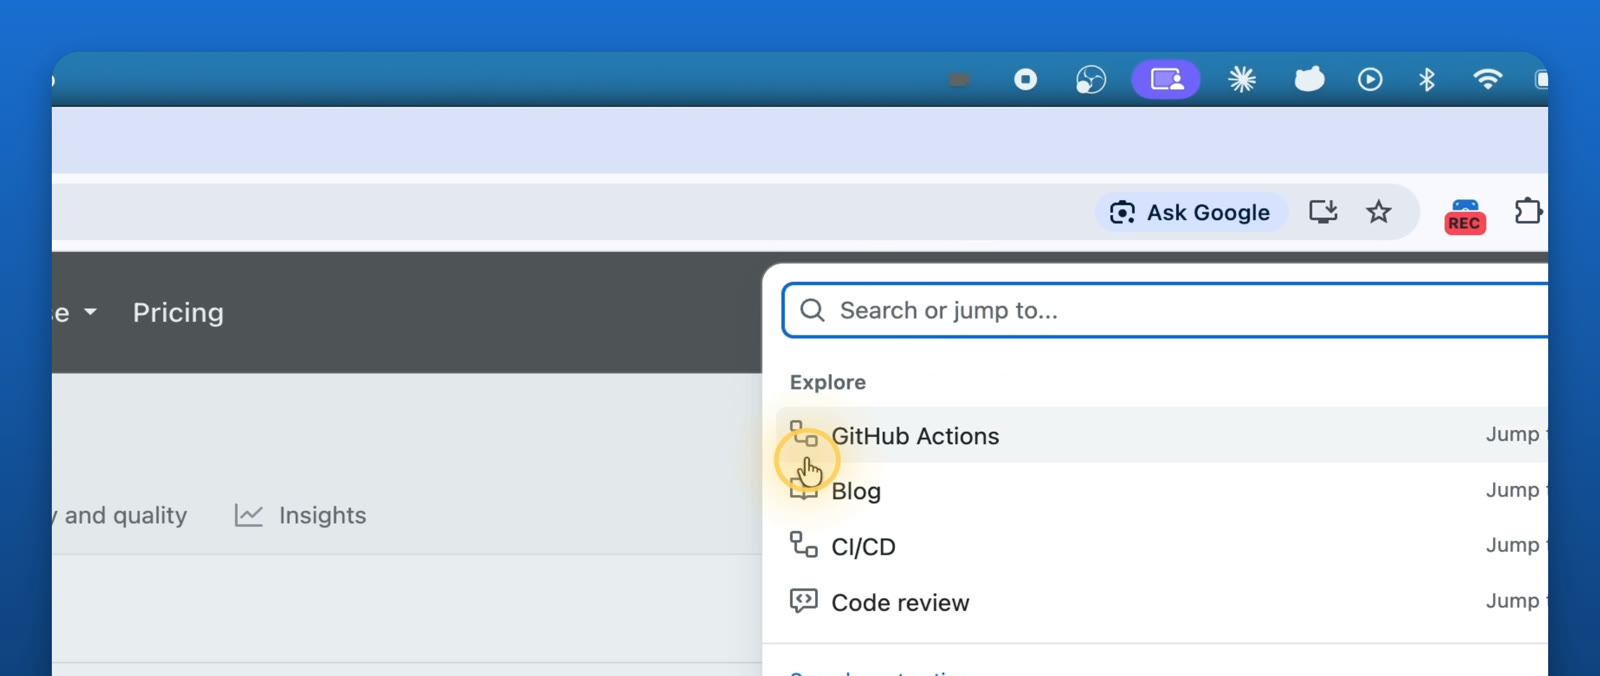Click the Explore heading text
The height and width of the screenshot is (676, 1600).
coord(828,382)
